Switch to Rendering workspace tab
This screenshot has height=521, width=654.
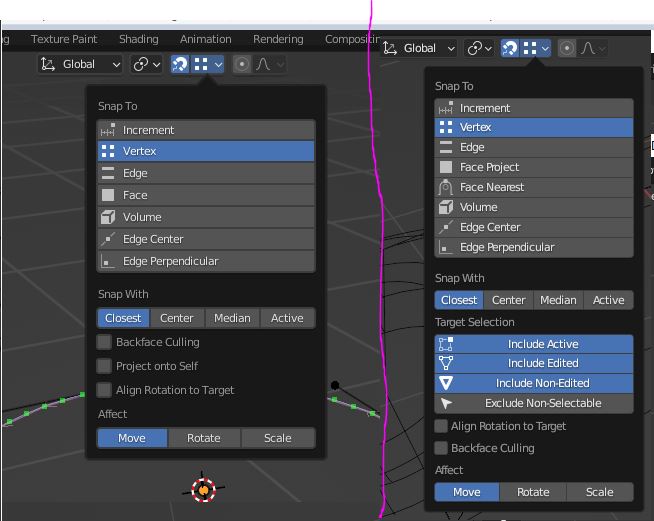278,39
